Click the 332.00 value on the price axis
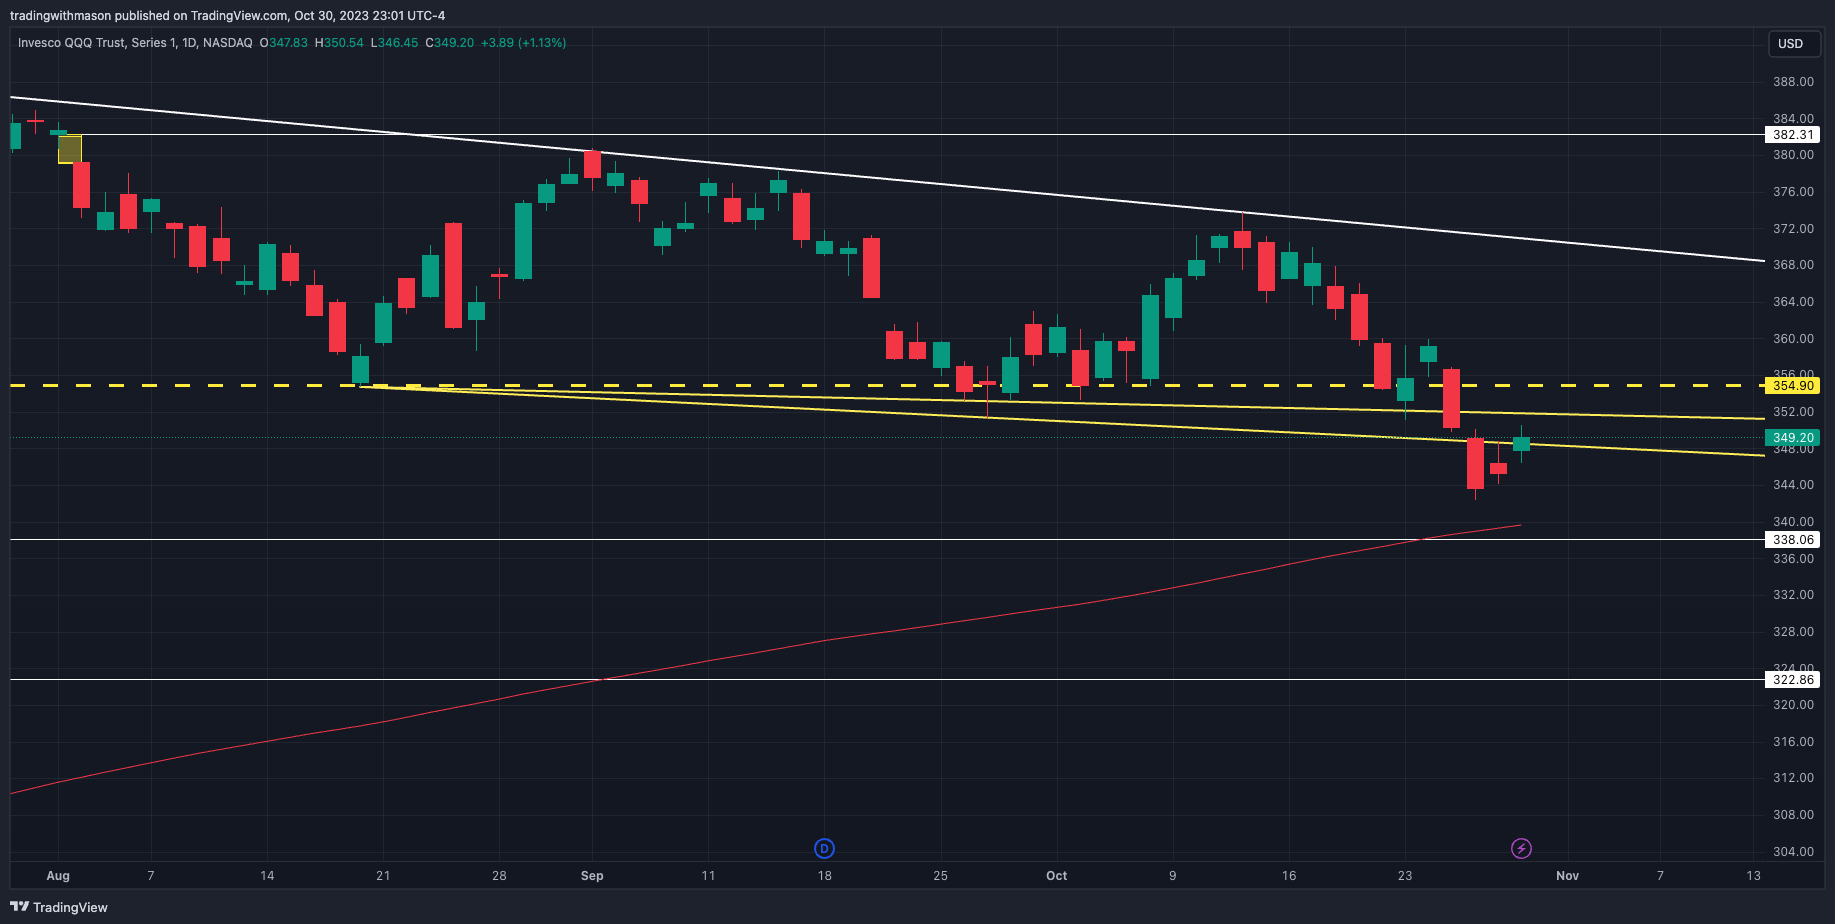 click(1793, 595)
